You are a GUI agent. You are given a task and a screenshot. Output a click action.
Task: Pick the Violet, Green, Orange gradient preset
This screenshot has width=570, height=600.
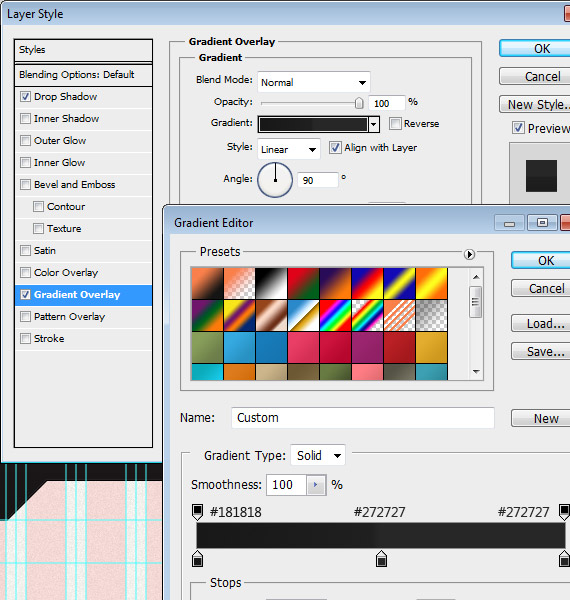click(x=207, y=316)
